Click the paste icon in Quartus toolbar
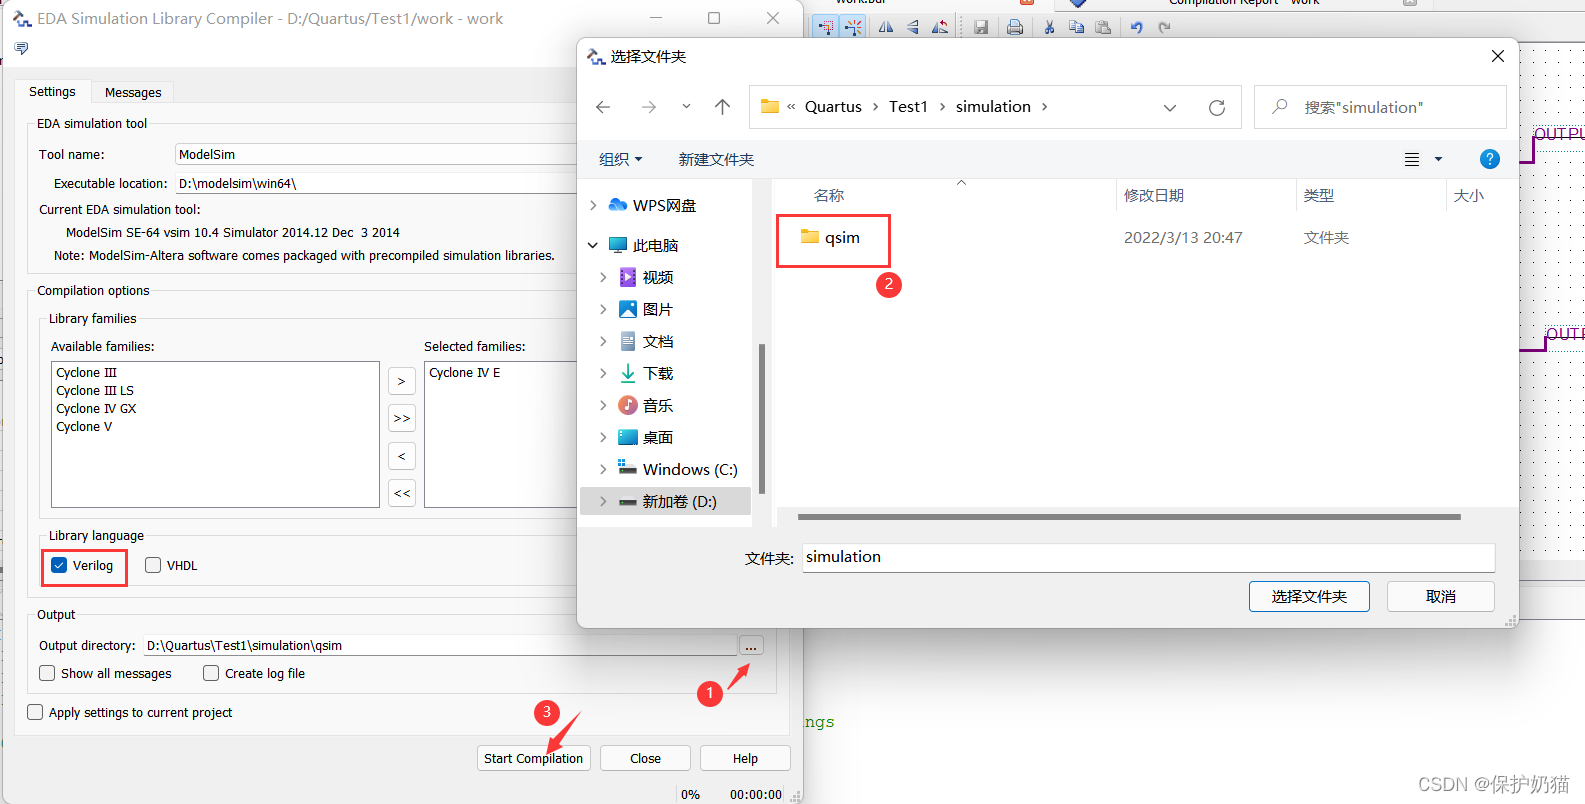The image size is (1585, 804). 1103,27
